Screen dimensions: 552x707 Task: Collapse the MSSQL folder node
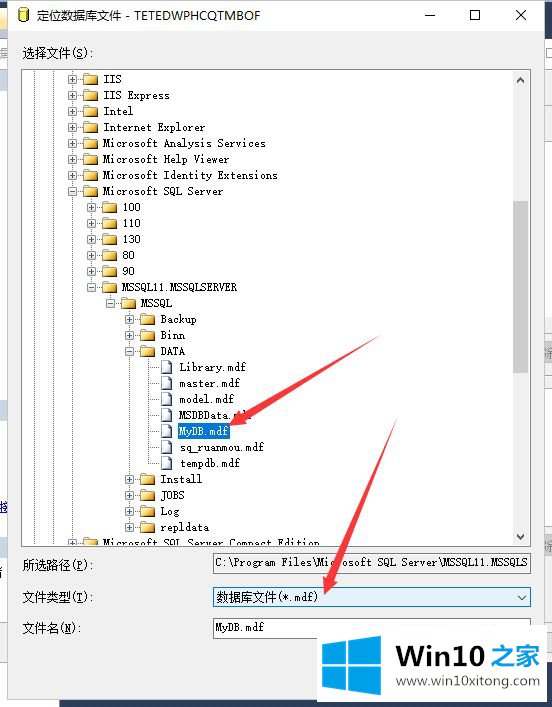click(110, 303)
